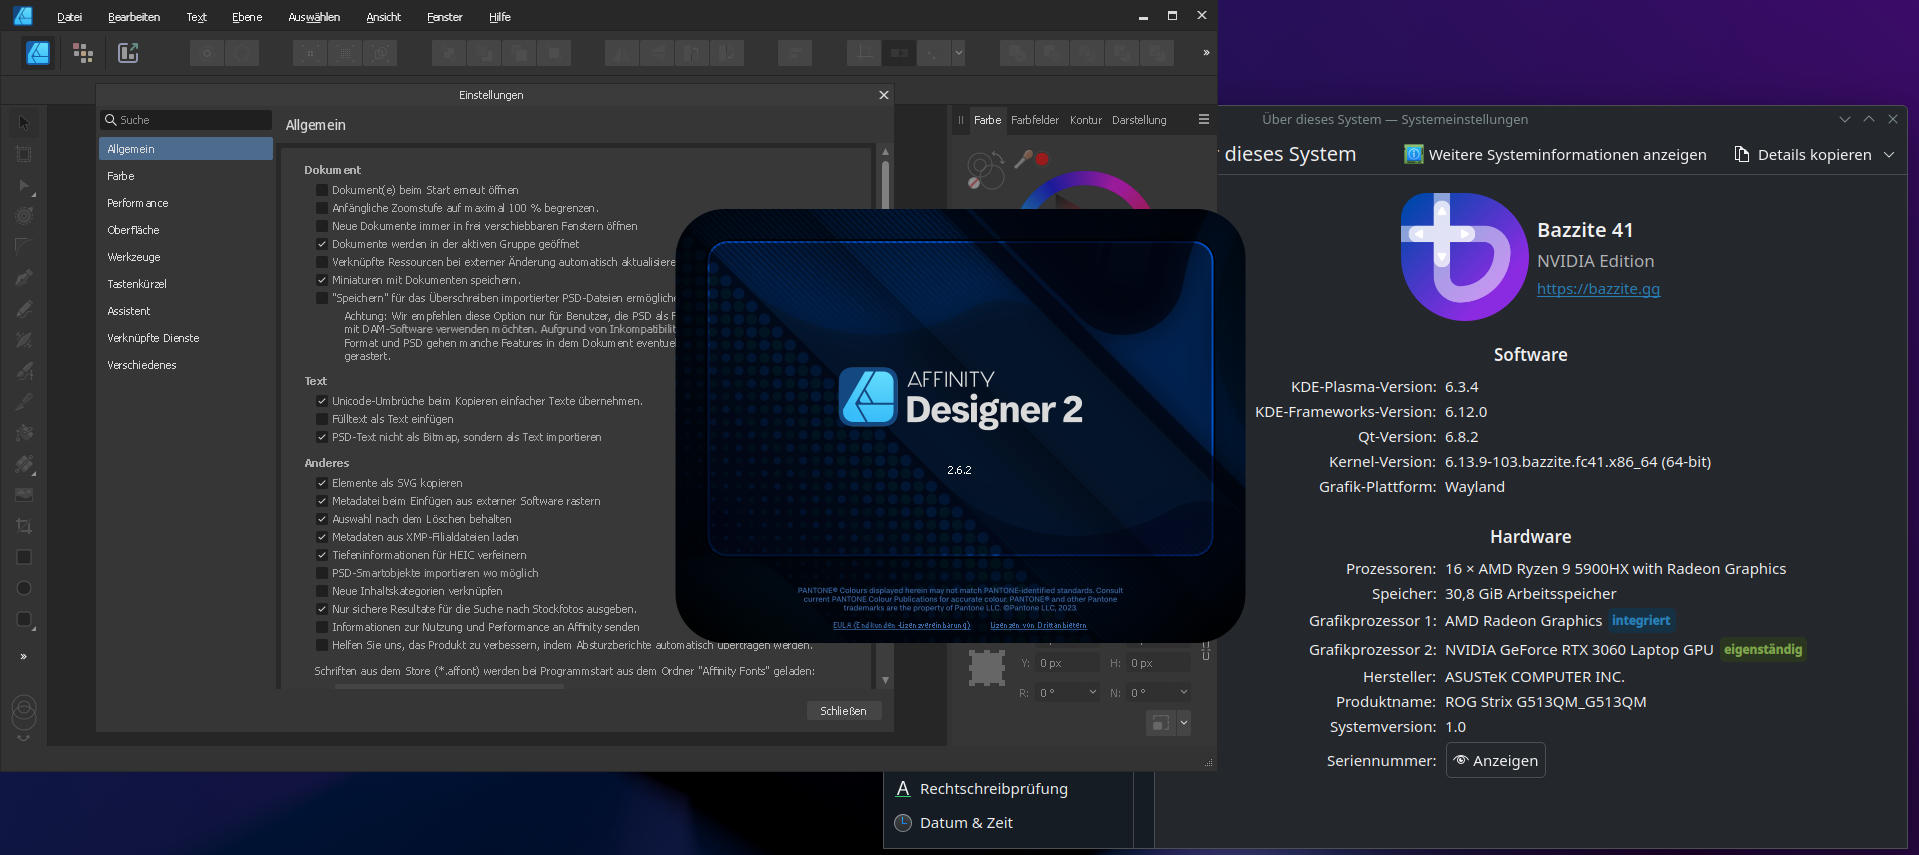Switch to the Darstellung tab
Viewport: 1919px width, 855px height.
pos(1139,120)
